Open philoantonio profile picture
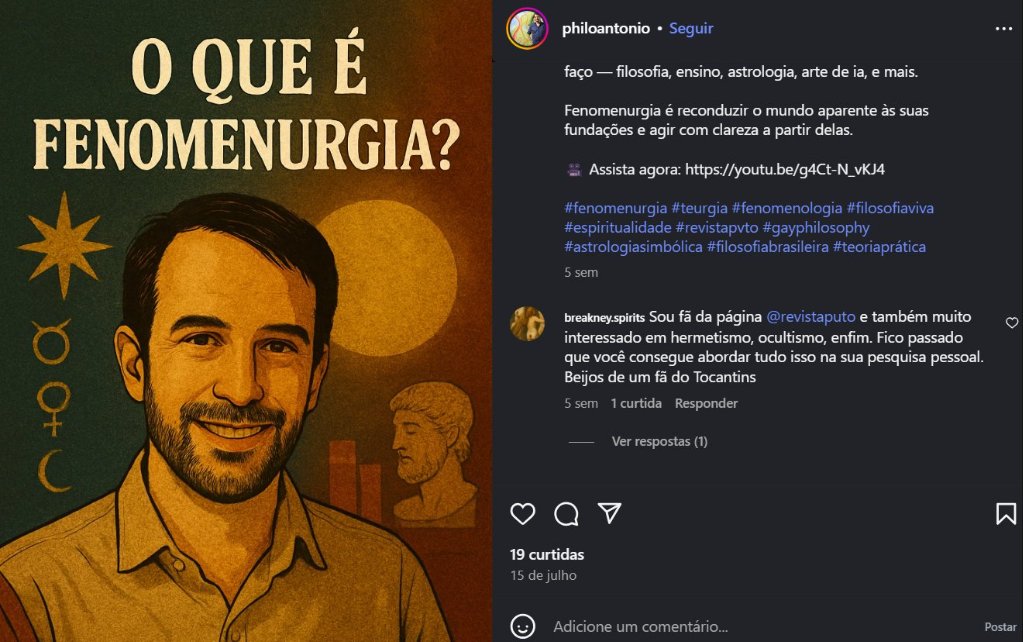The width and height of the screenshot is (1023, 642). coord(527,28)
